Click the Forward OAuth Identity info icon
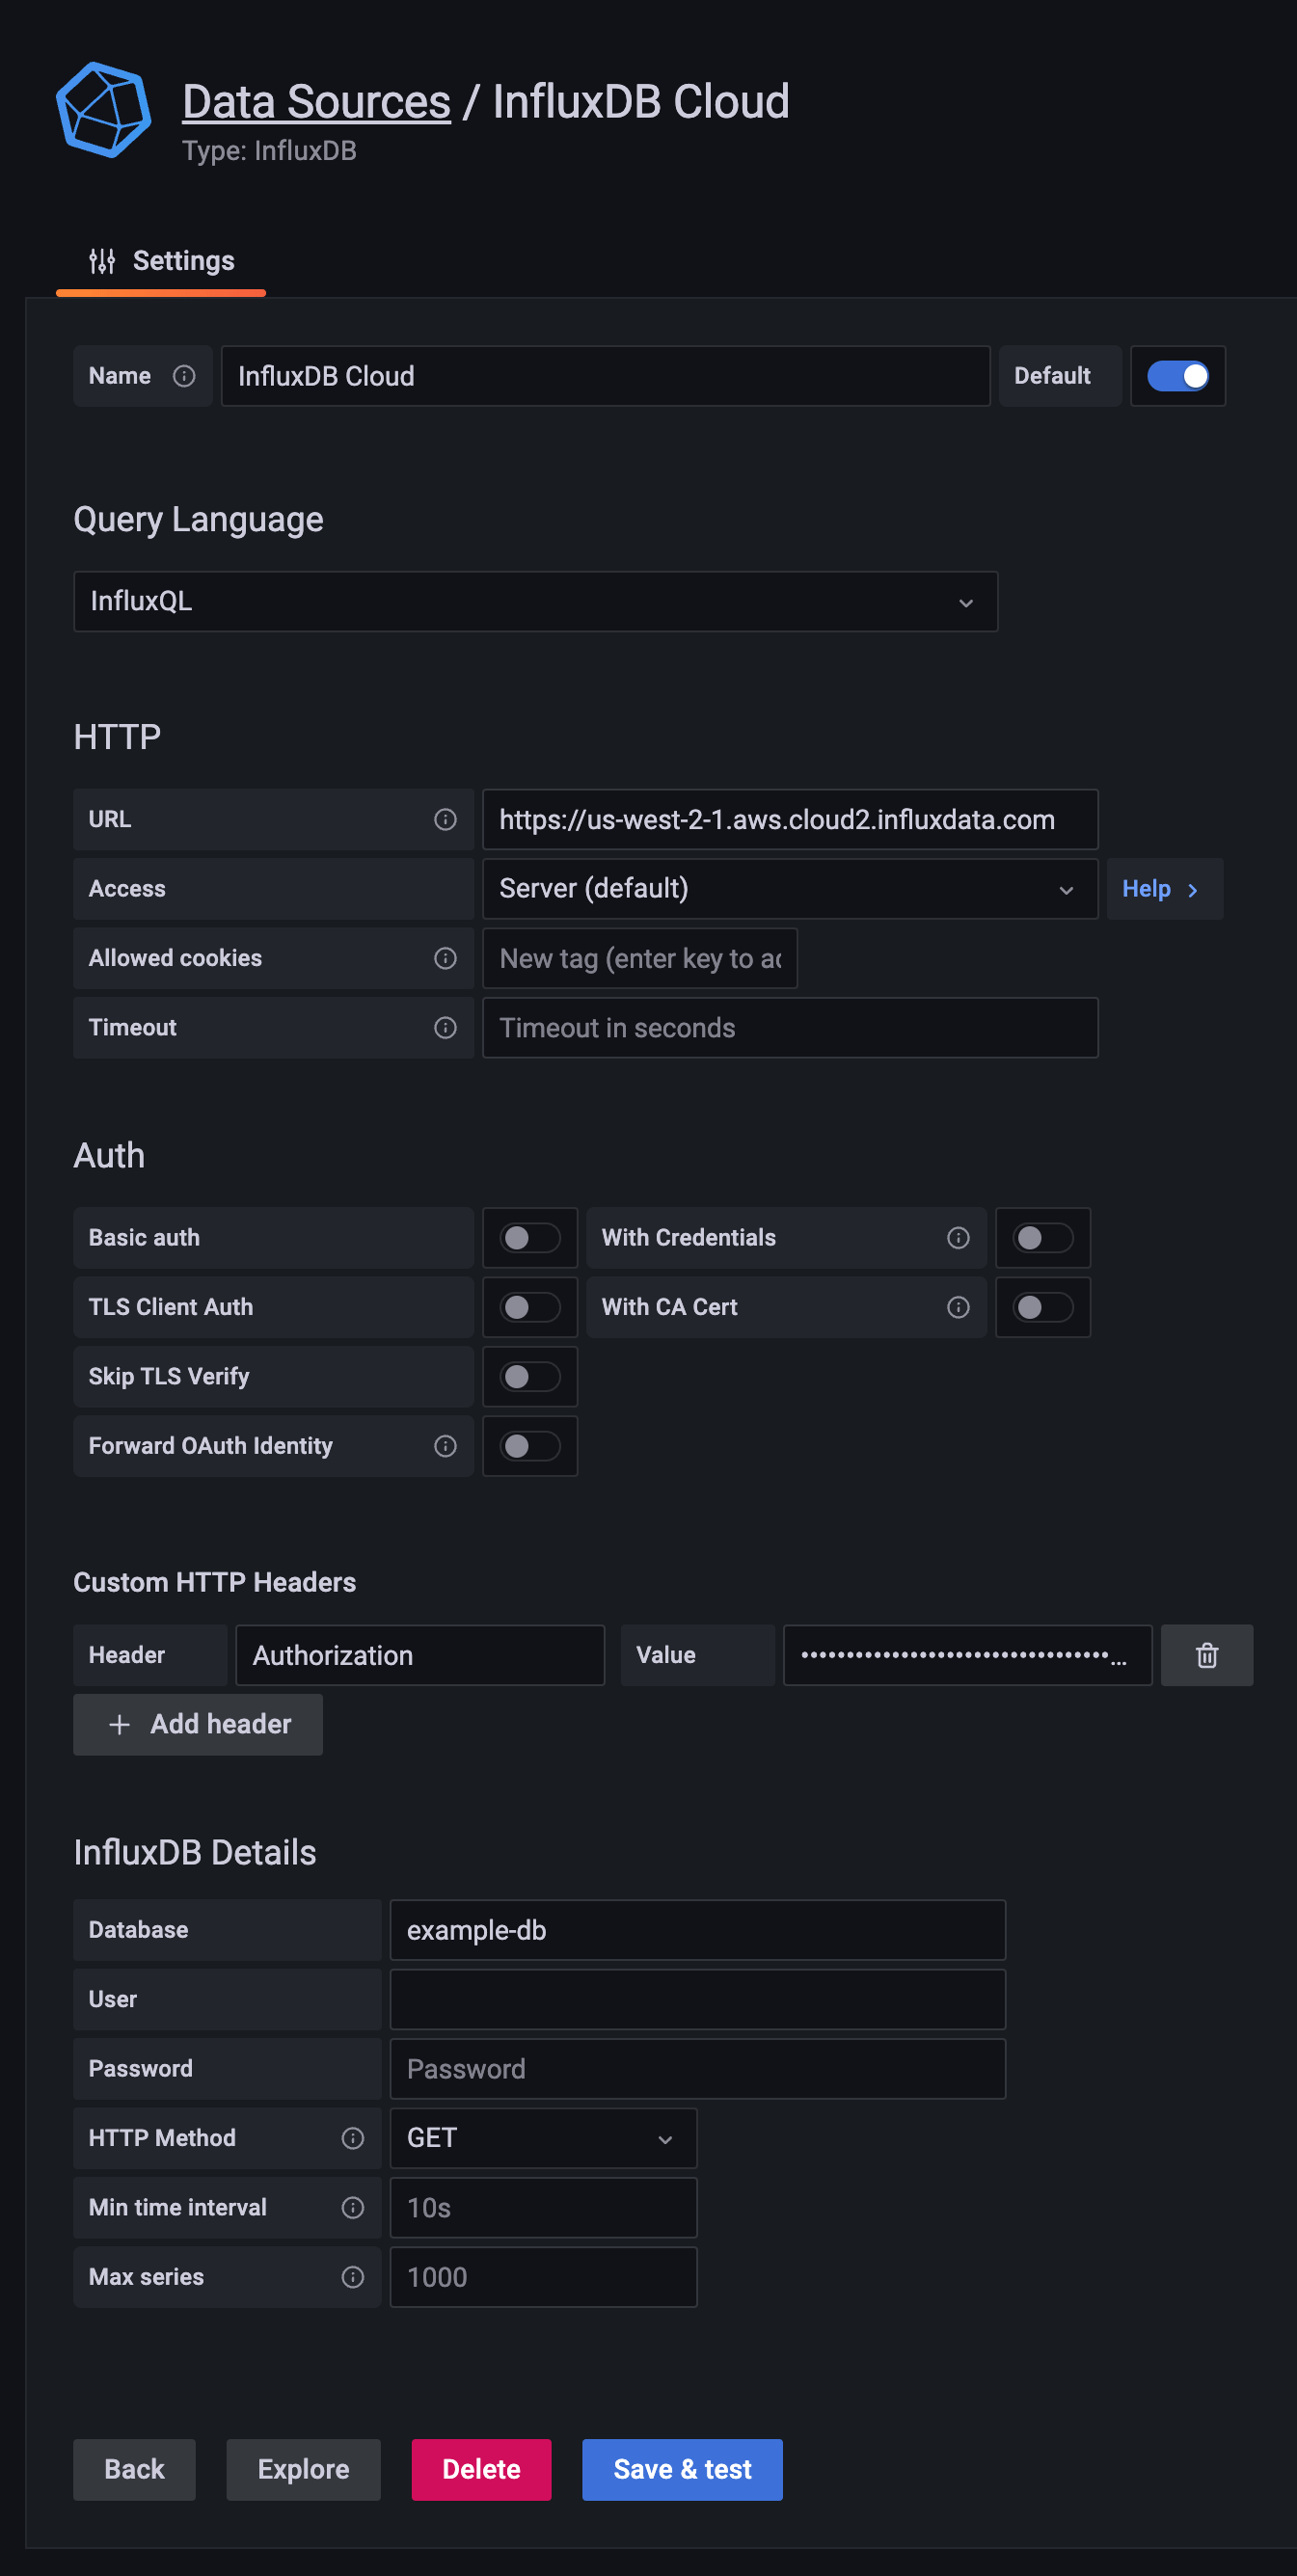The image size is (1297, 2576). click(x=445, y=1446)
